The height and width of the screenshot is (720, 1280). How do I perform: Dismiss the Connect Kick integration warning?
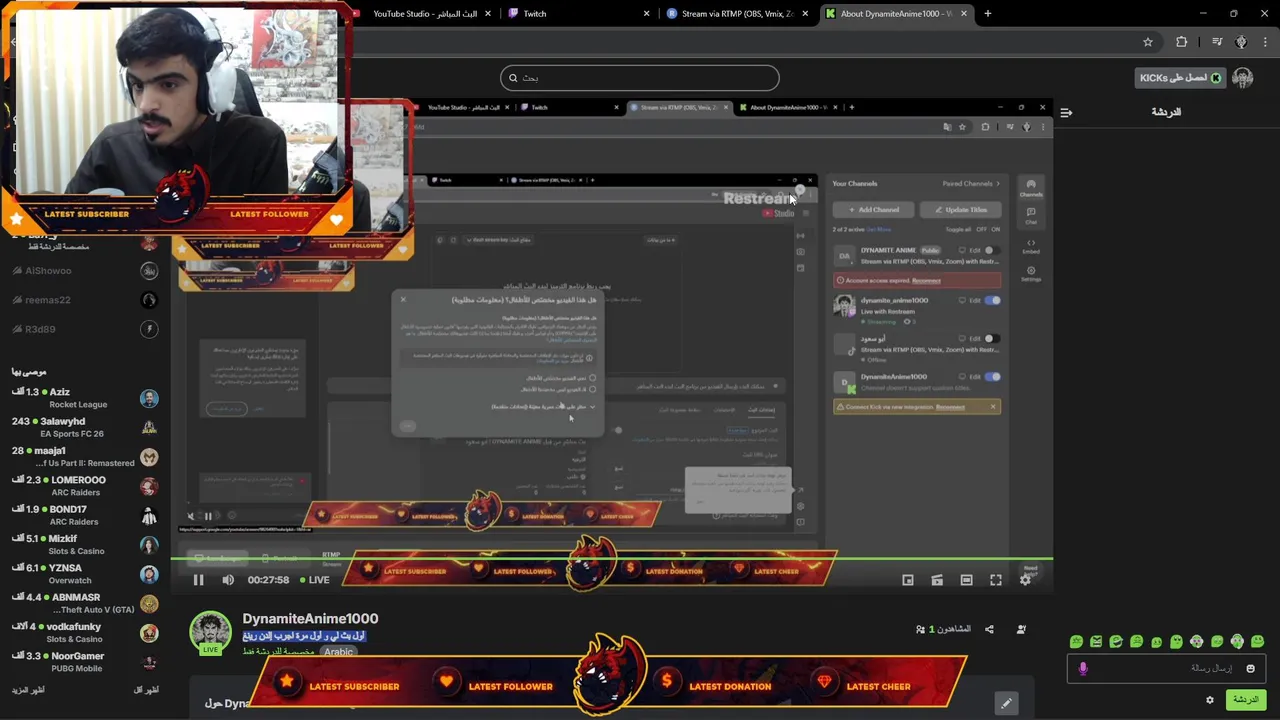993,407
